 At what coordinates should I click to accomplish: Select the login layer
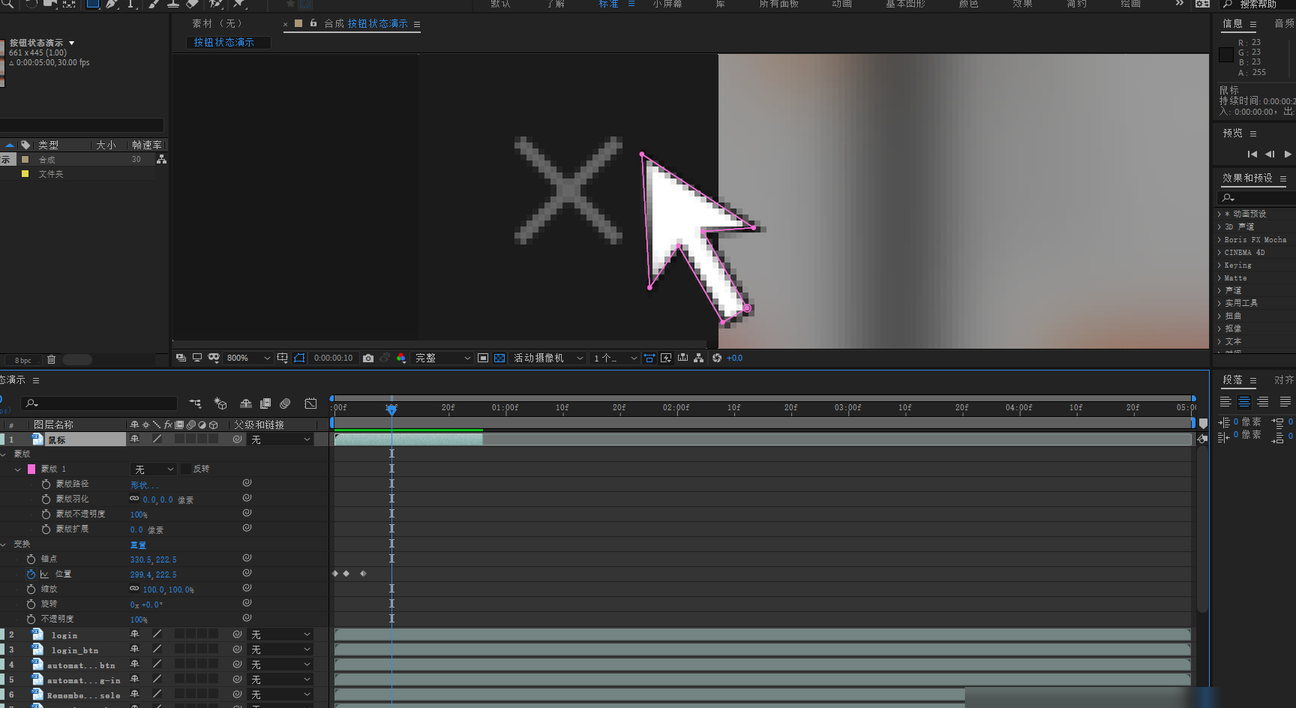(64, 634)
